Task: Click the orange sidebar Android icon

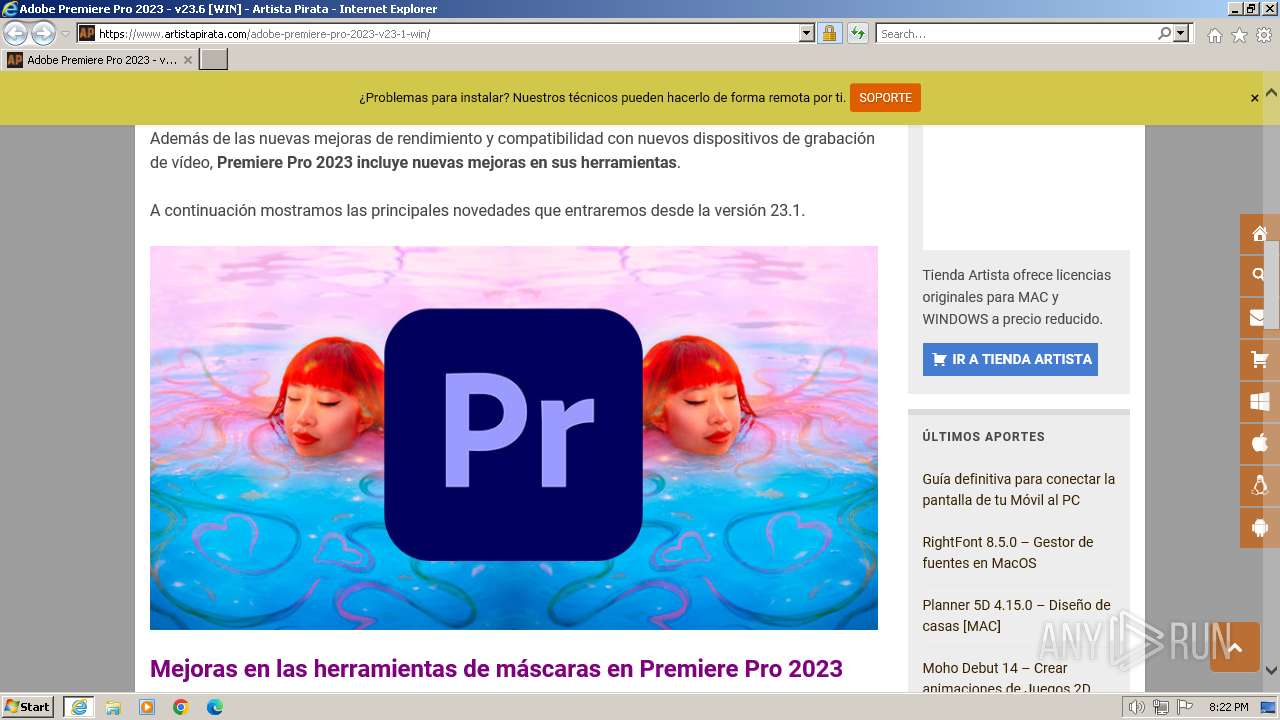Action: pyautogui.click(x=1259, y=527)
